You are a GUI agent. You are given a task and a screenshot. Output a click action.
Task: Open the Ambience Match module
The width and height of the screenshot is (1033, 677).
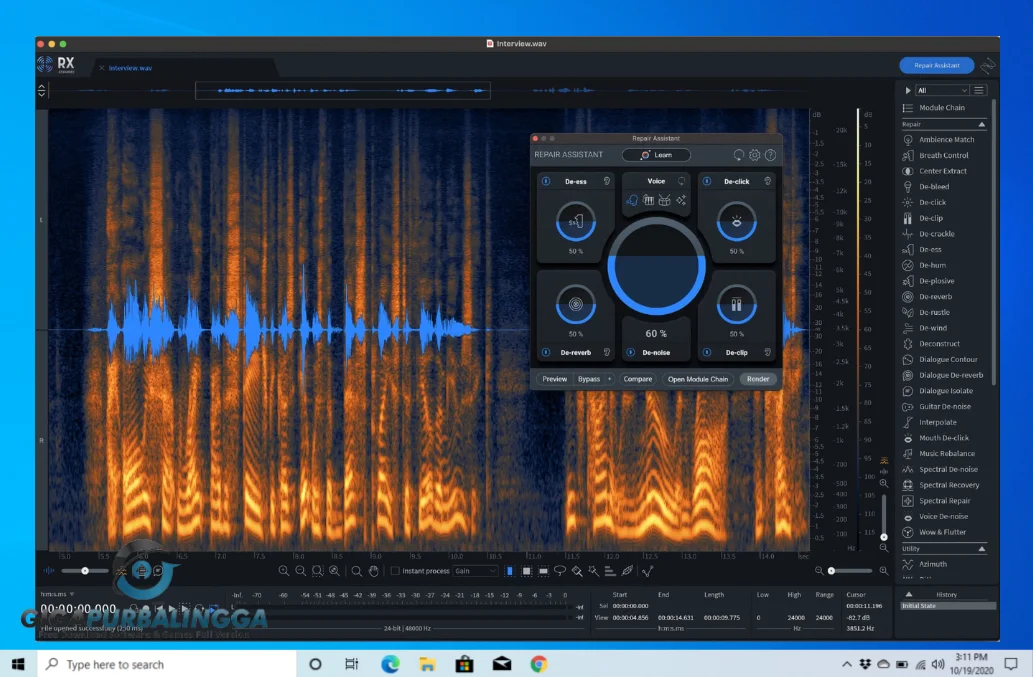[938, 140]
